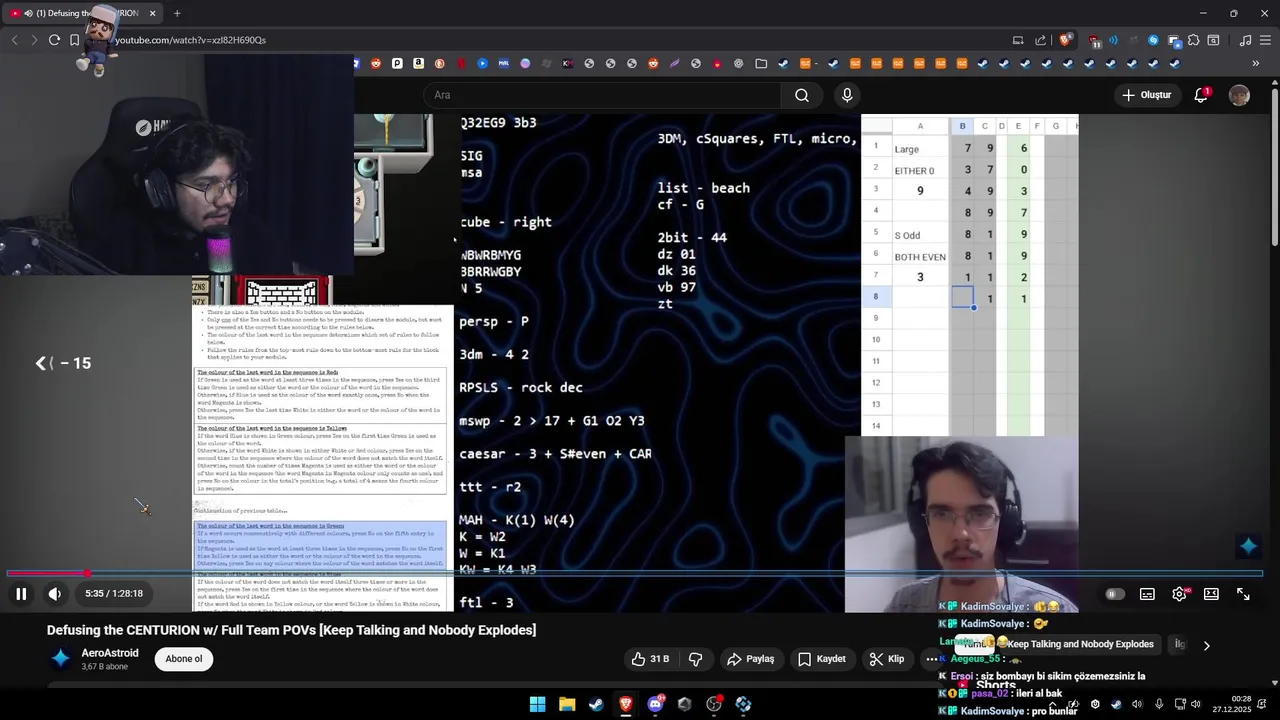The width and height of the screenshot is (1280, 720).
Task: Open the player settings gear menu
Action: tap(1180, 594)
